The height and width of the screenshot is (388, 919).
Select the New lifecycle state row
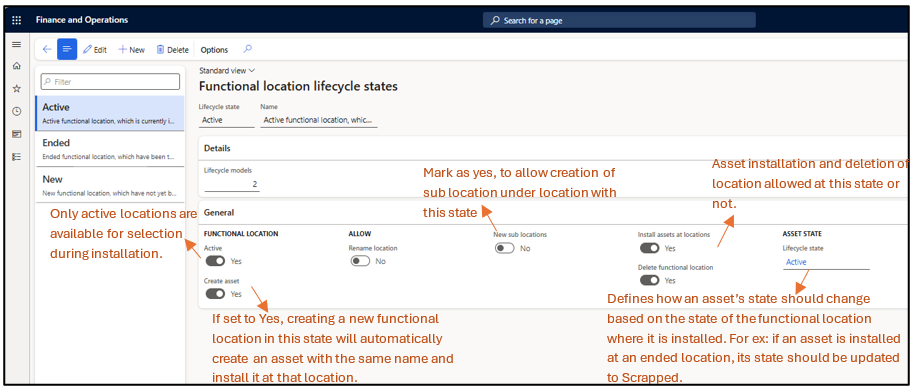[110, 185]
